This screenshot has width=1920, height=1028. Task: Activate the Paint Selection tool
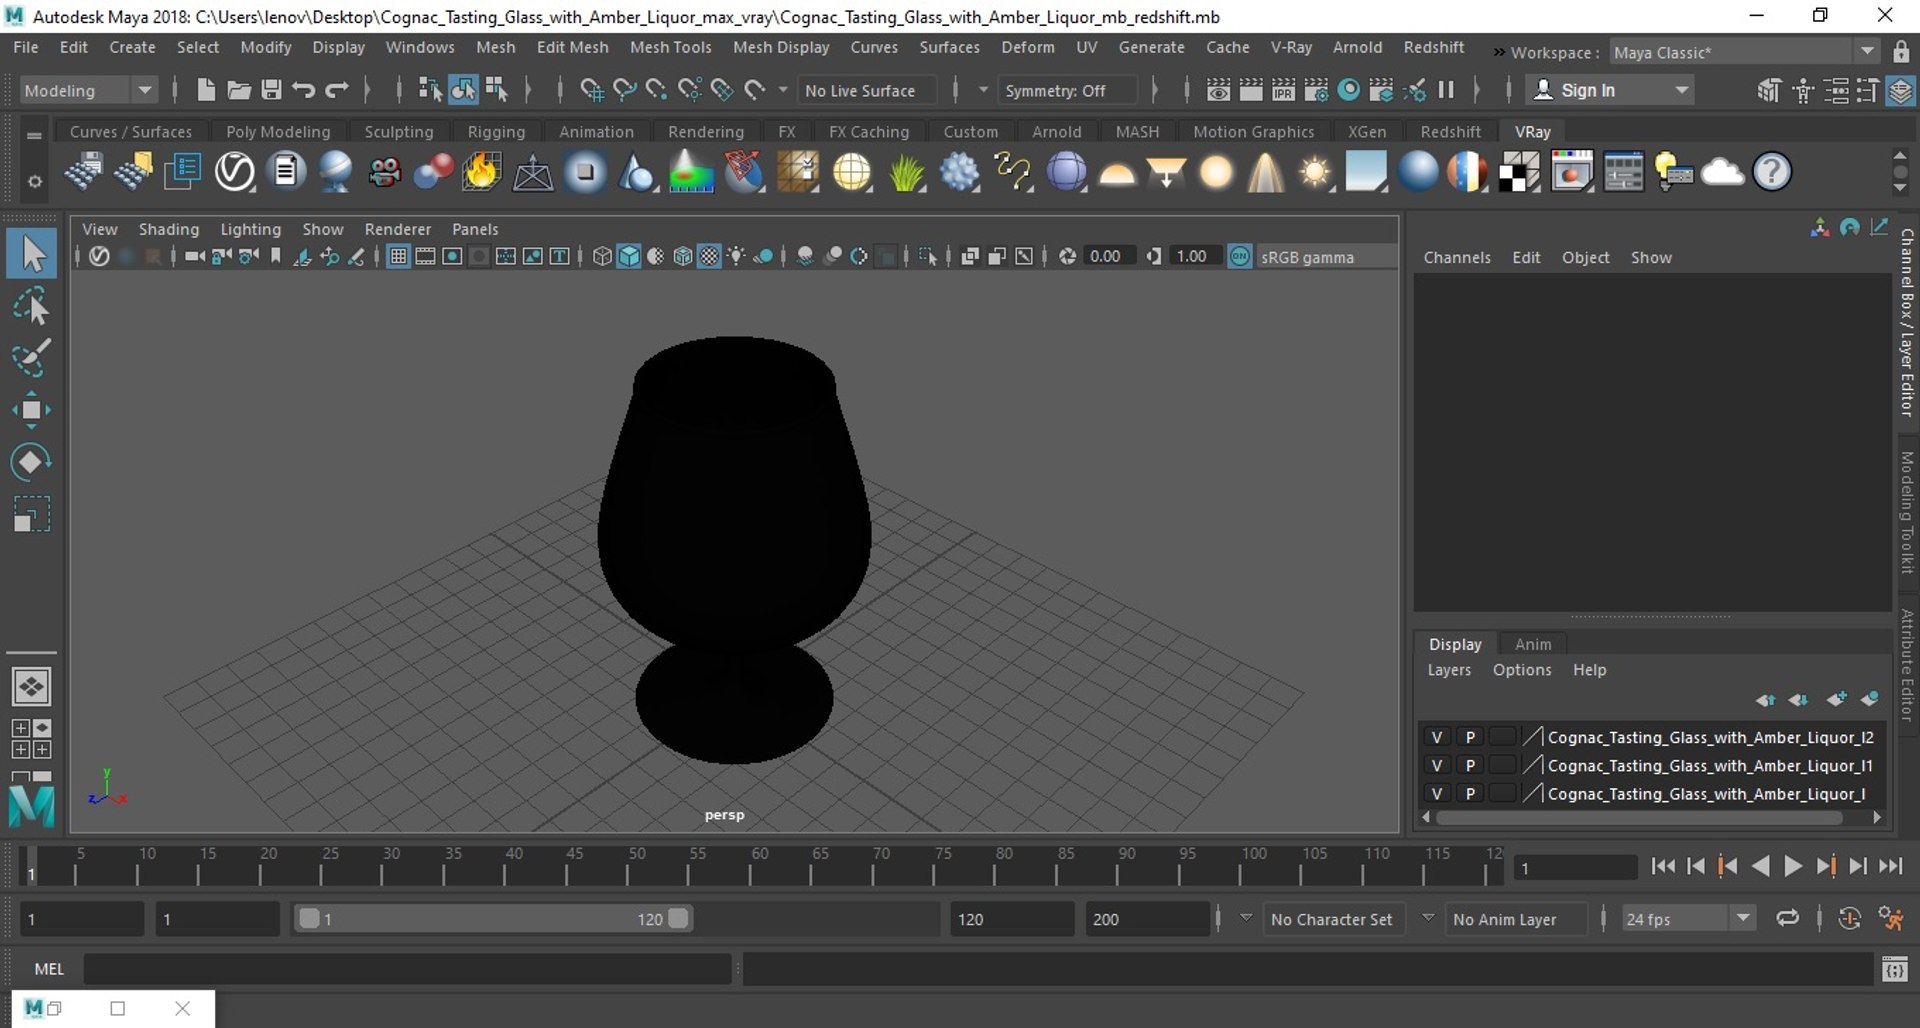(x=31, y=358)
